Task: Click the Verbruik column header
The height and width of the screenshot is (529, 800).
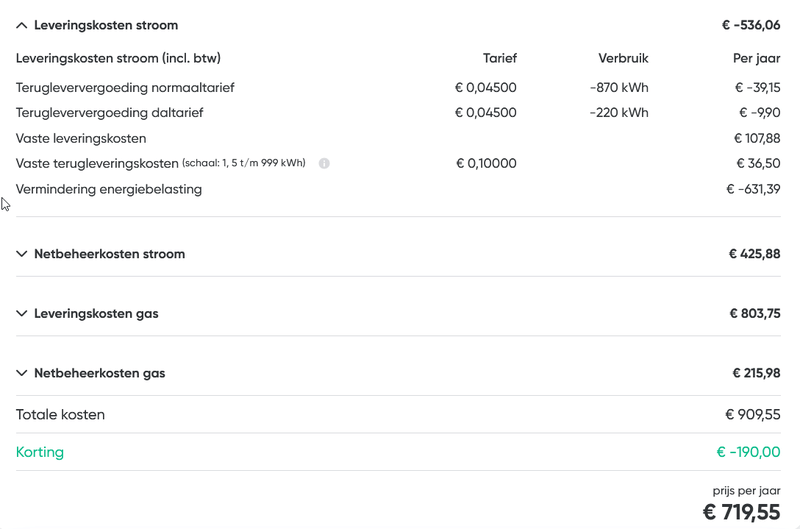Action: (623, 58)
